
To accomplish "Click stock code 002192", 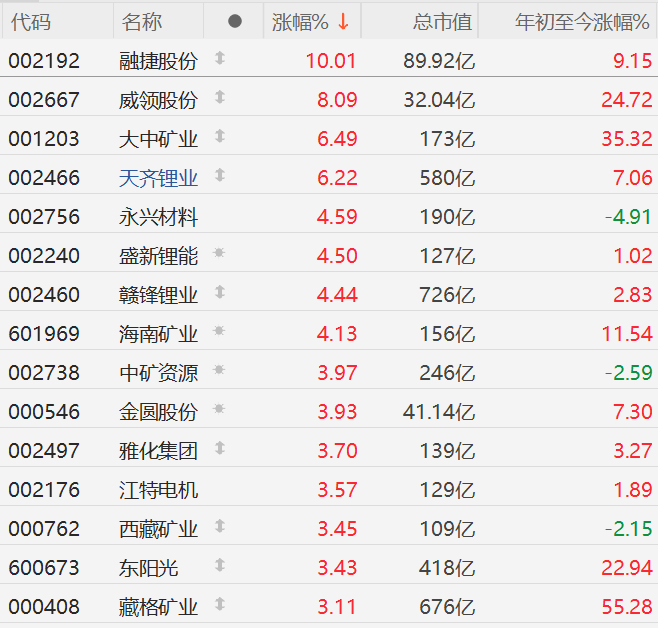I will point(44,61).
